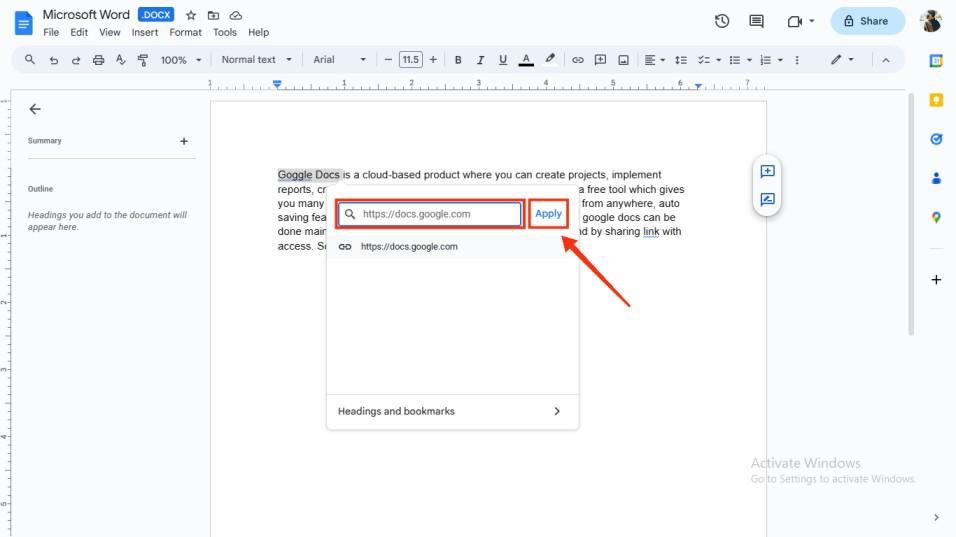
Task: Activate the paint format tool
Action: pyautogui.click(x=143, y=60)
